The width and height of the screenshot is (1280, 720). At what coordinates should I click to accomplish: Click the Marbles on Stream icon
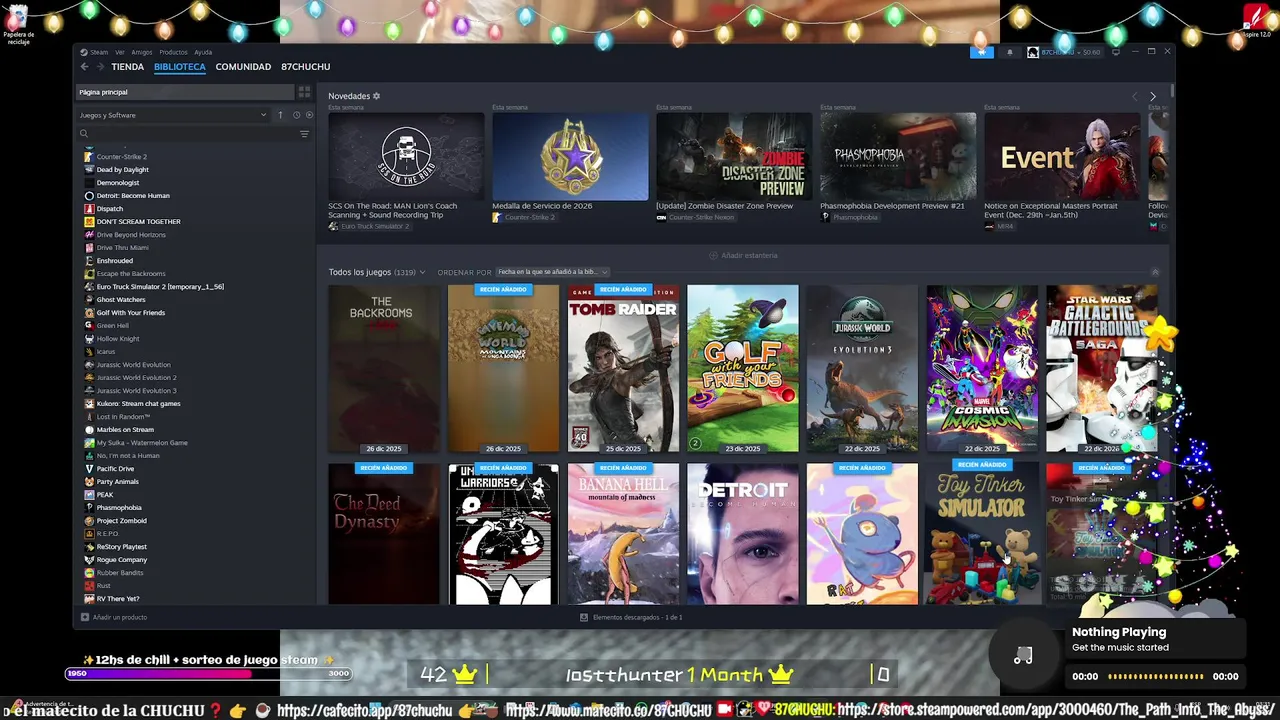click(x=89, y=430)
